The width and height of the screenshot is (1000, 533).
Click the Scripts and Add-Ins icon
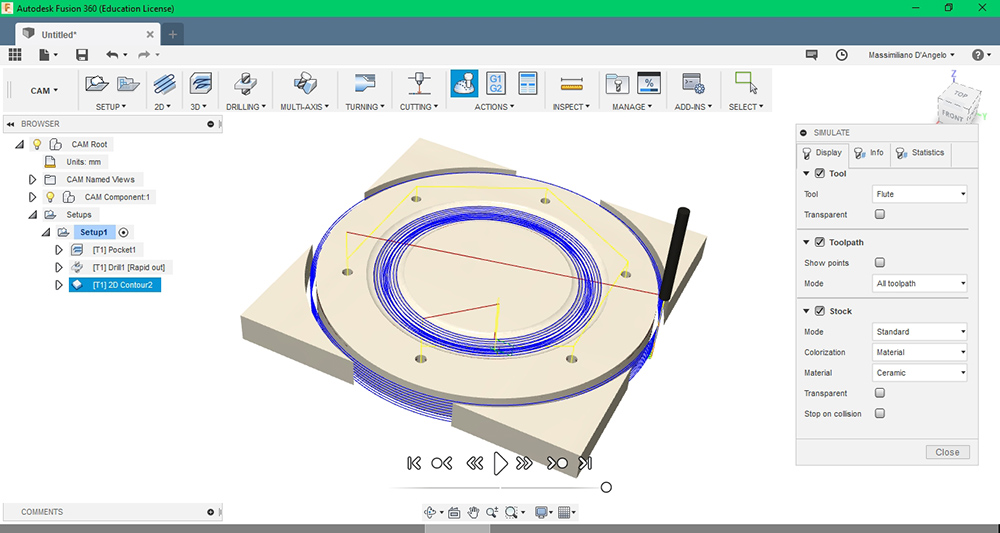pyautogui.click(x=693, y=84)
